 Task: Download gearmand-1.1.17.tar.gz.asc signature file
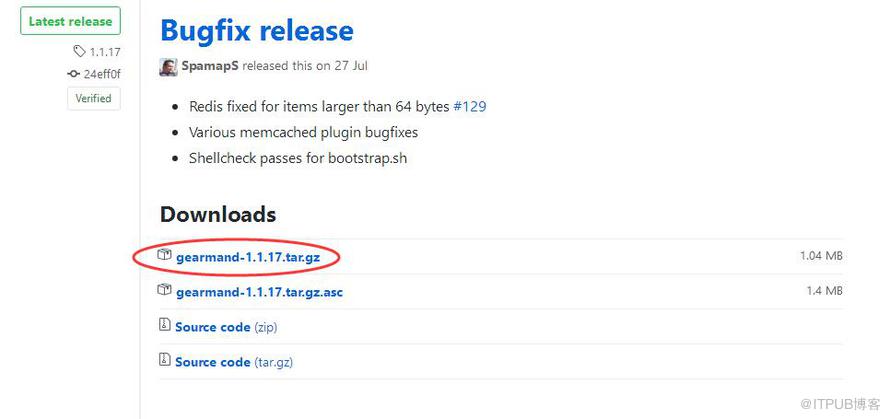(259, 292)
